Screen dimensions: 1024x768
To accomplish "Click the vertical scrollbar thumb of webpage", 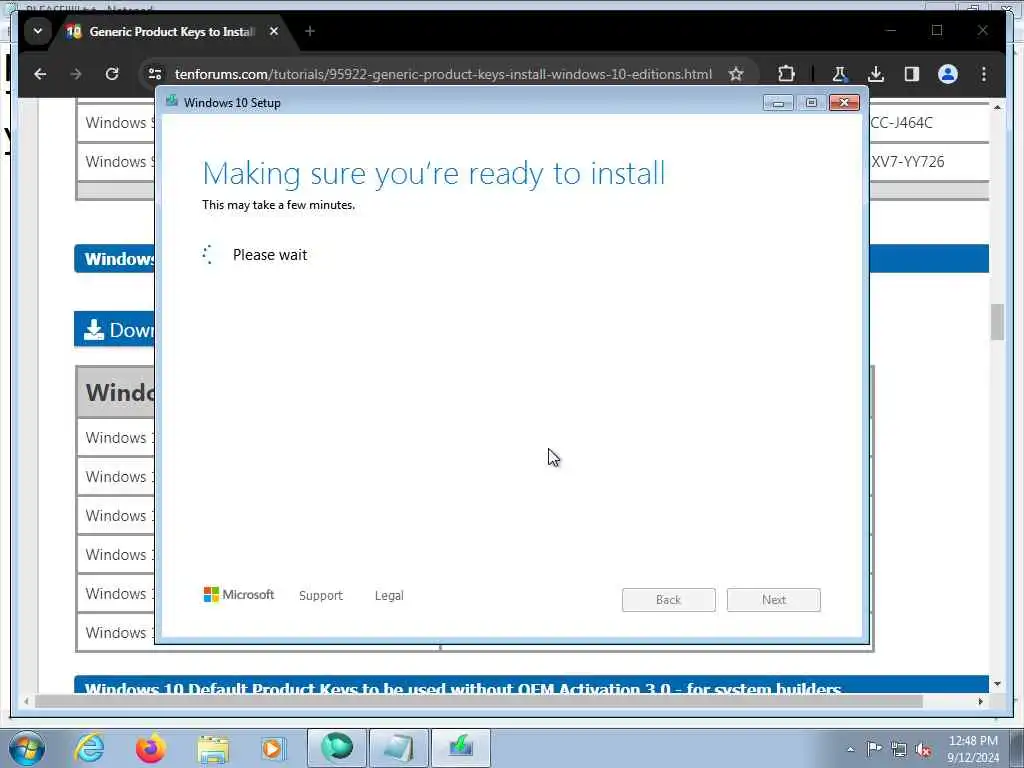I will click(x=997, y=322).
